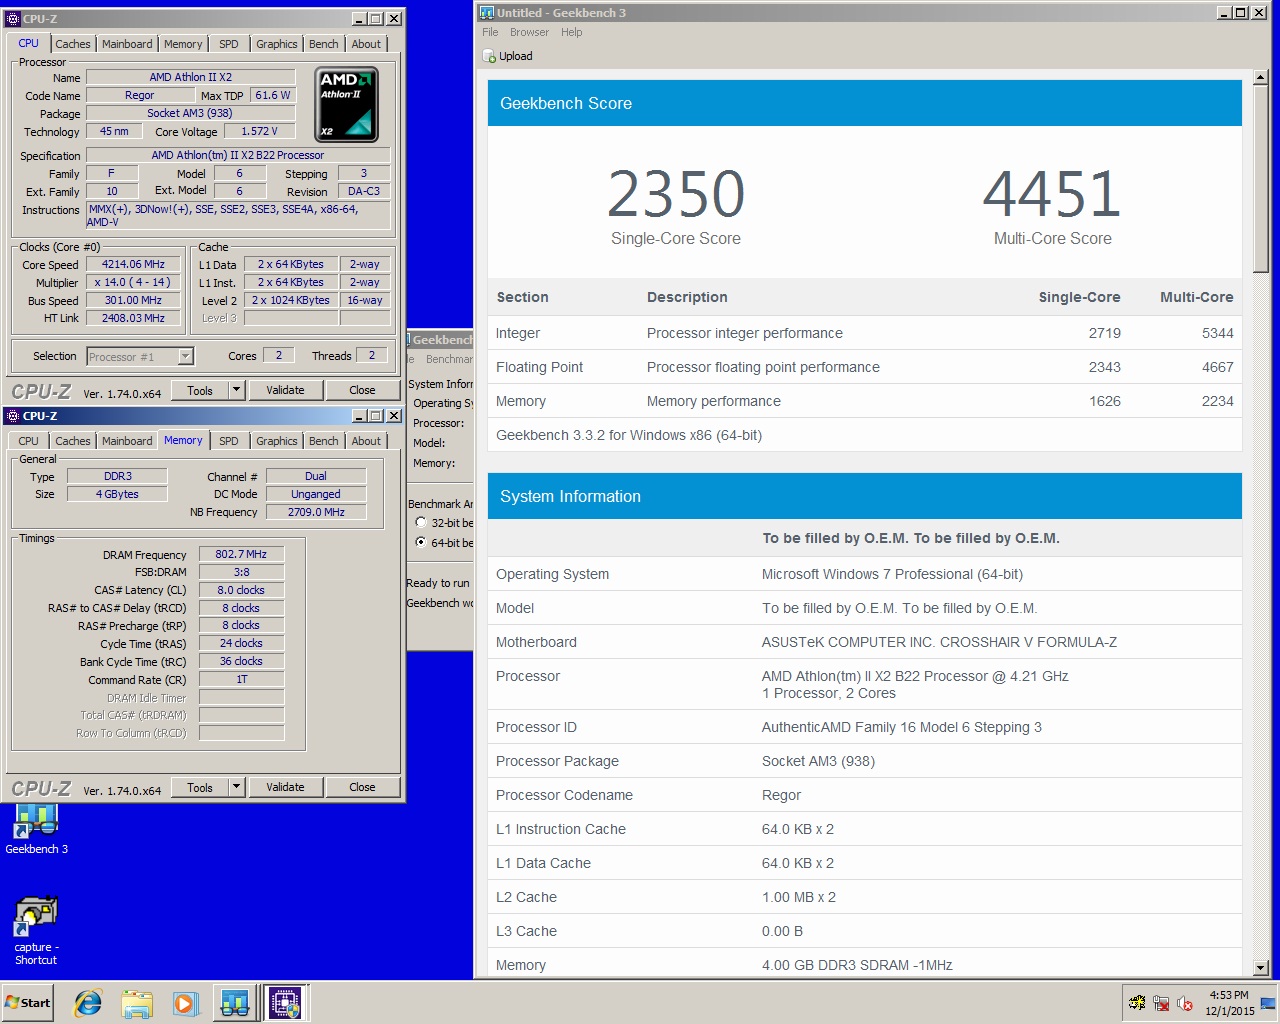This screenshot has width=1280, height=1024.
Task: Open Windows Explorer folder taskbar icon
Action: click(x=136, y=1003)
